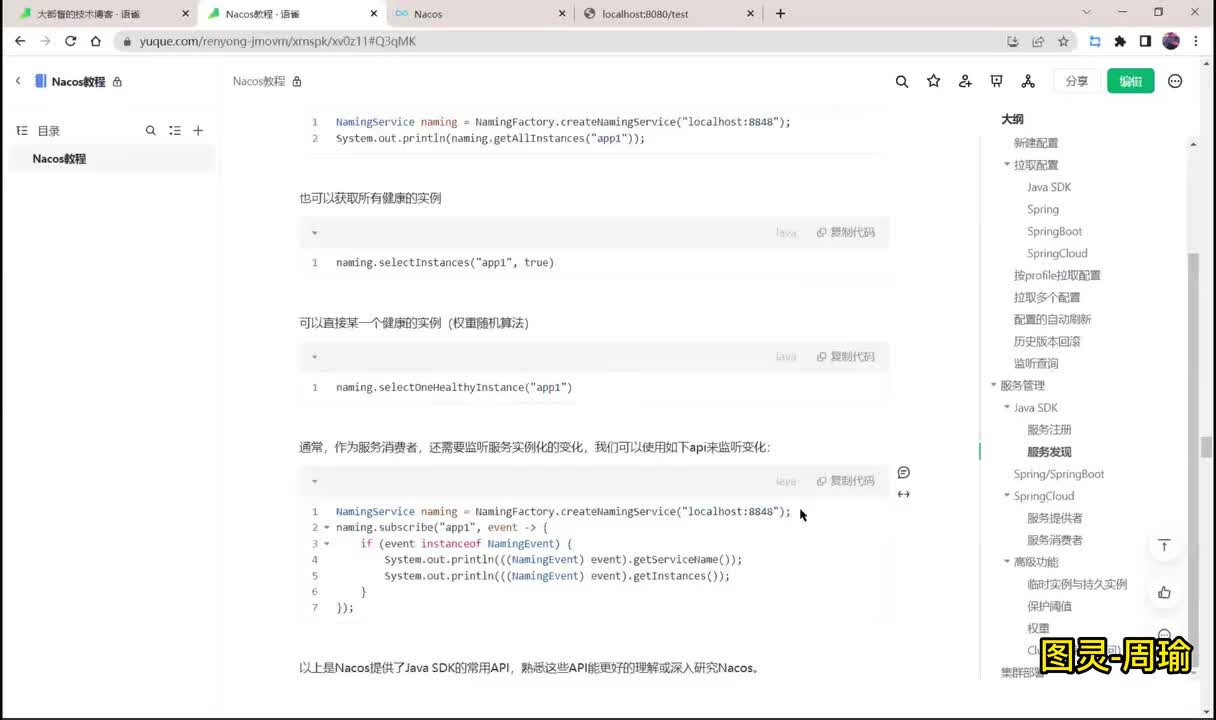The image size is (1216, 720).
Task: Click the site info lock in address bar
Action: point(127,41)
